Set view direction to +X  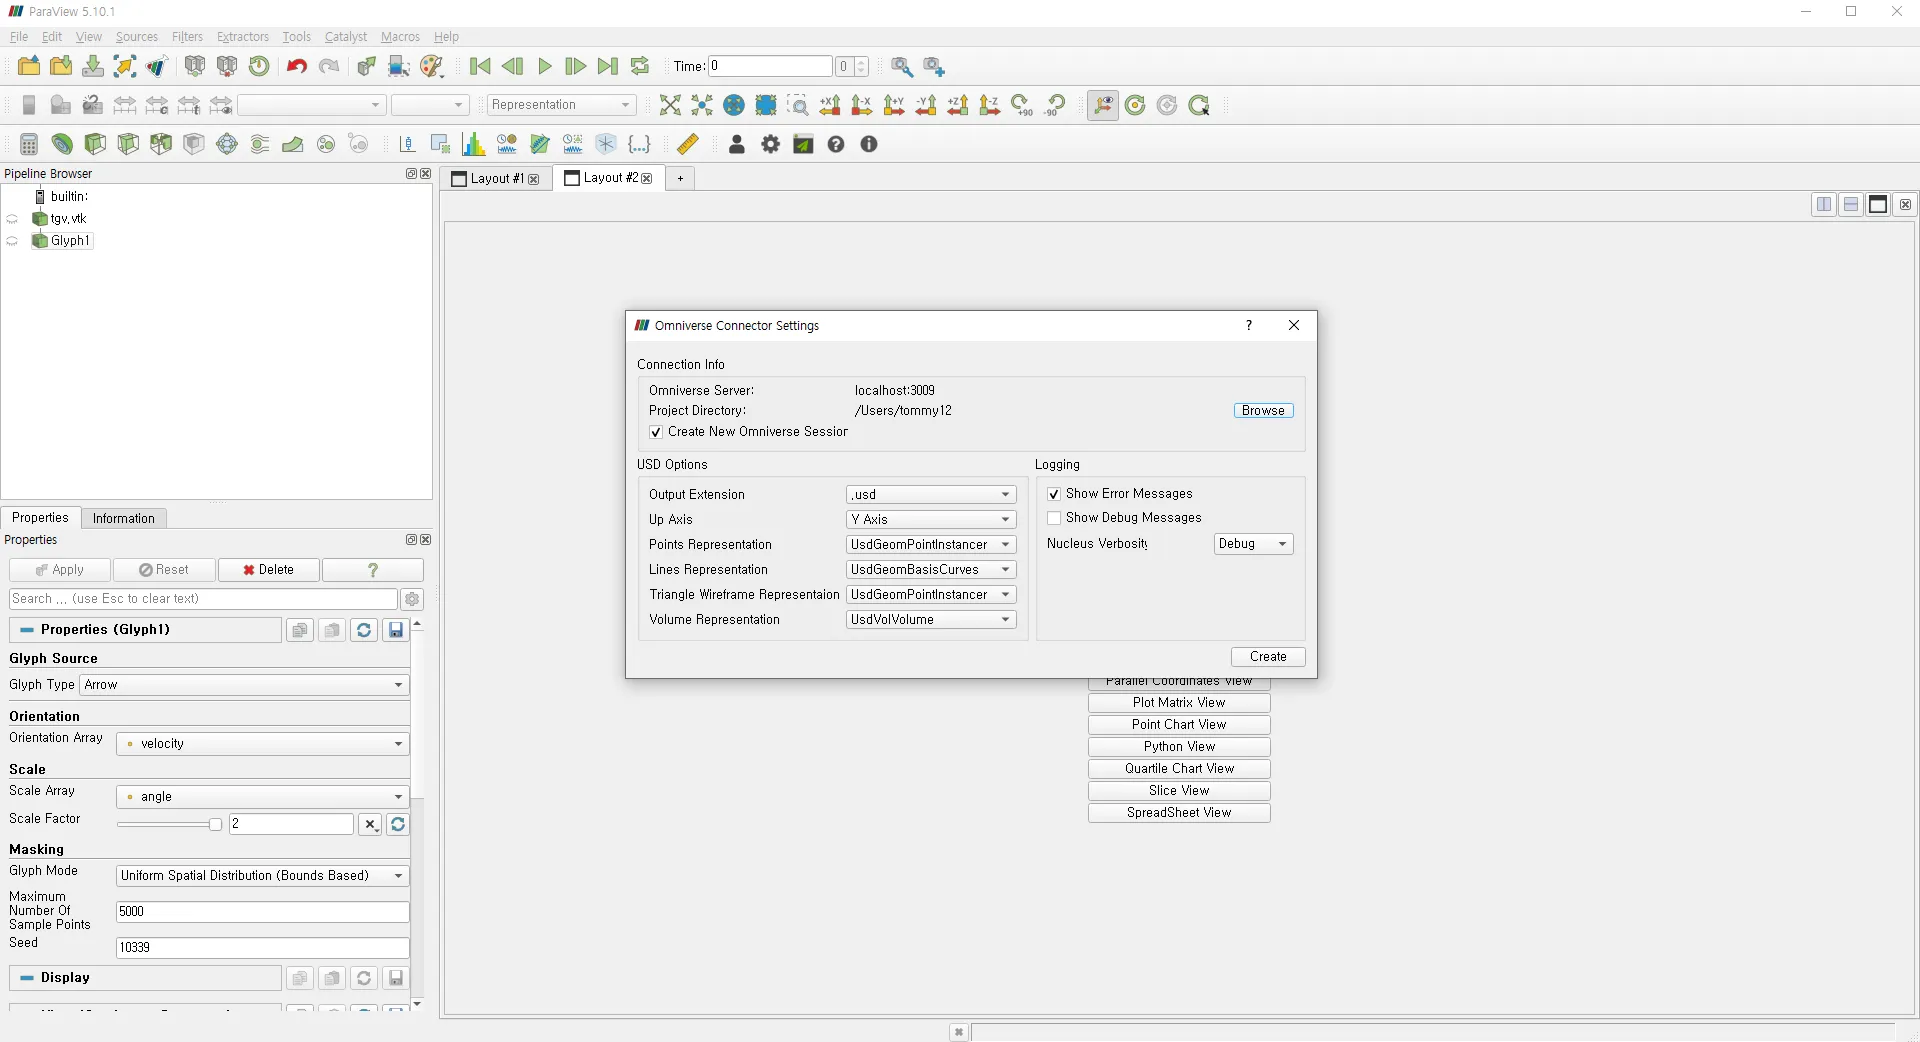point(830,105)
